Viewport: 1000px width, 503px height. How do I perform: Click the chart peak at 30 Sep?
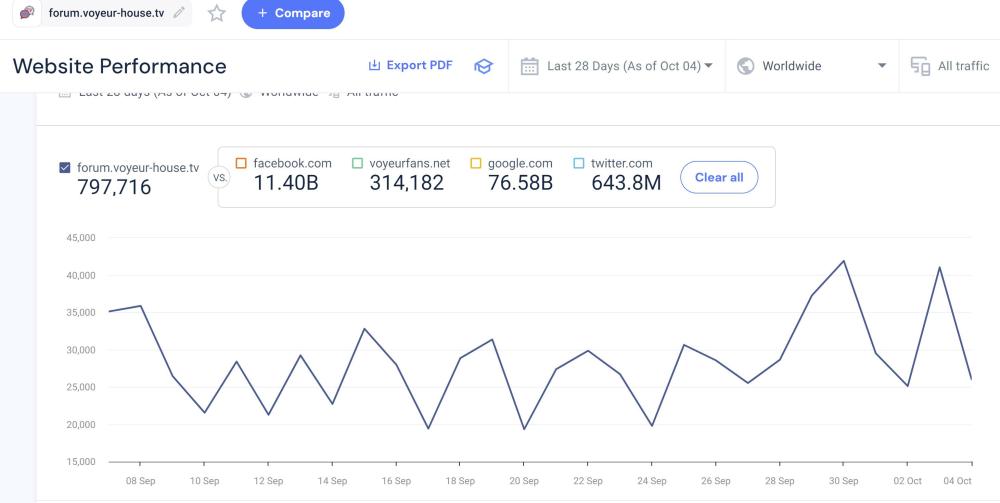pyautogui.click(x=844, y=261)
